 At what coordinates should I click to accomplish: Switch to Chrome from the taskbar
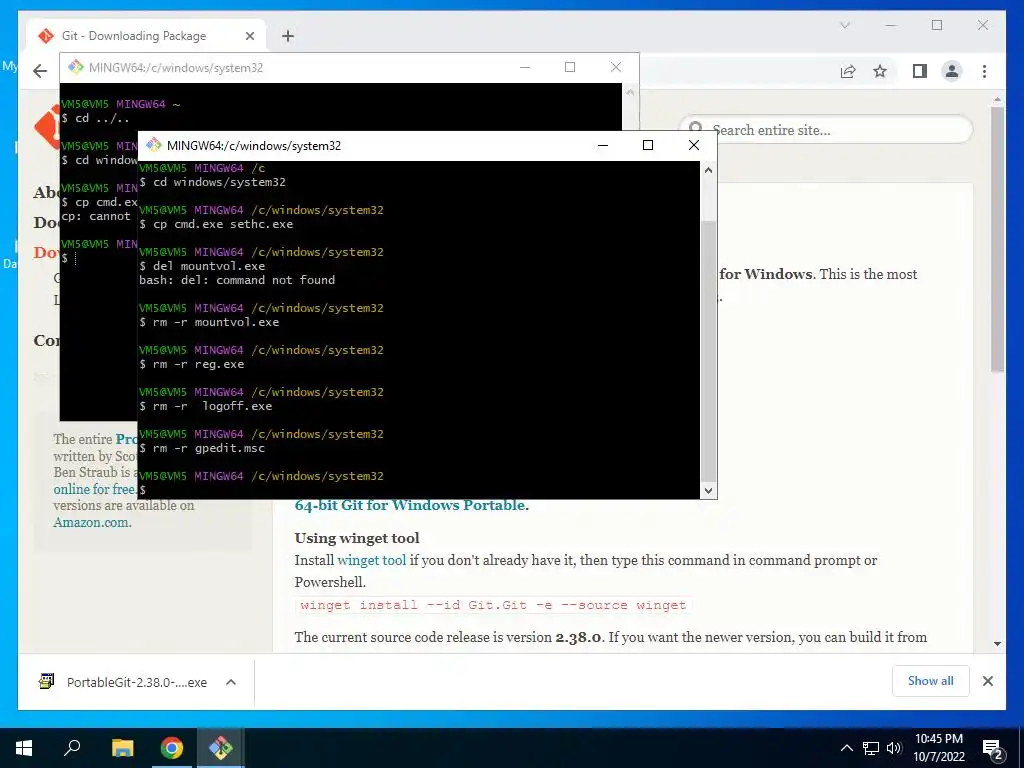(172, 748)
